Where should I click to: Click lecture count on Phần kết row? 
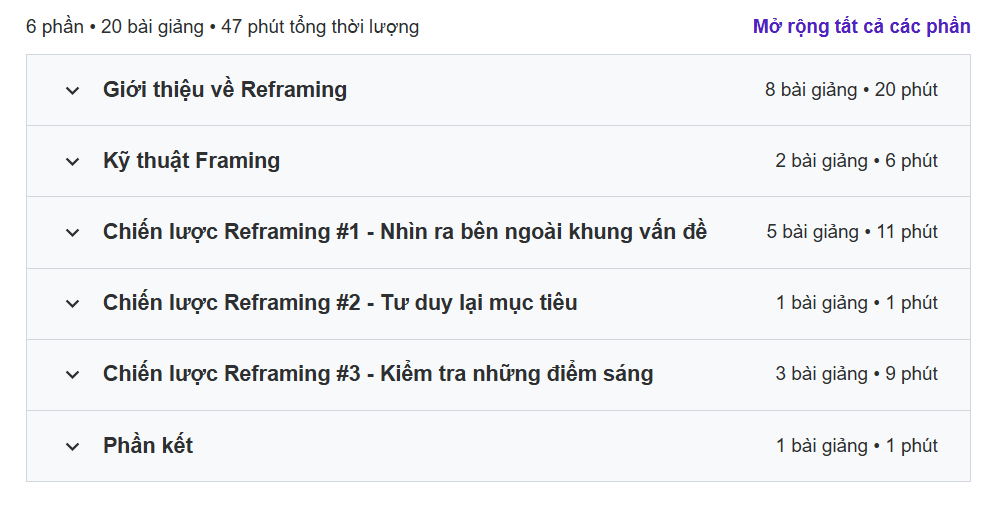pos(856,446)
